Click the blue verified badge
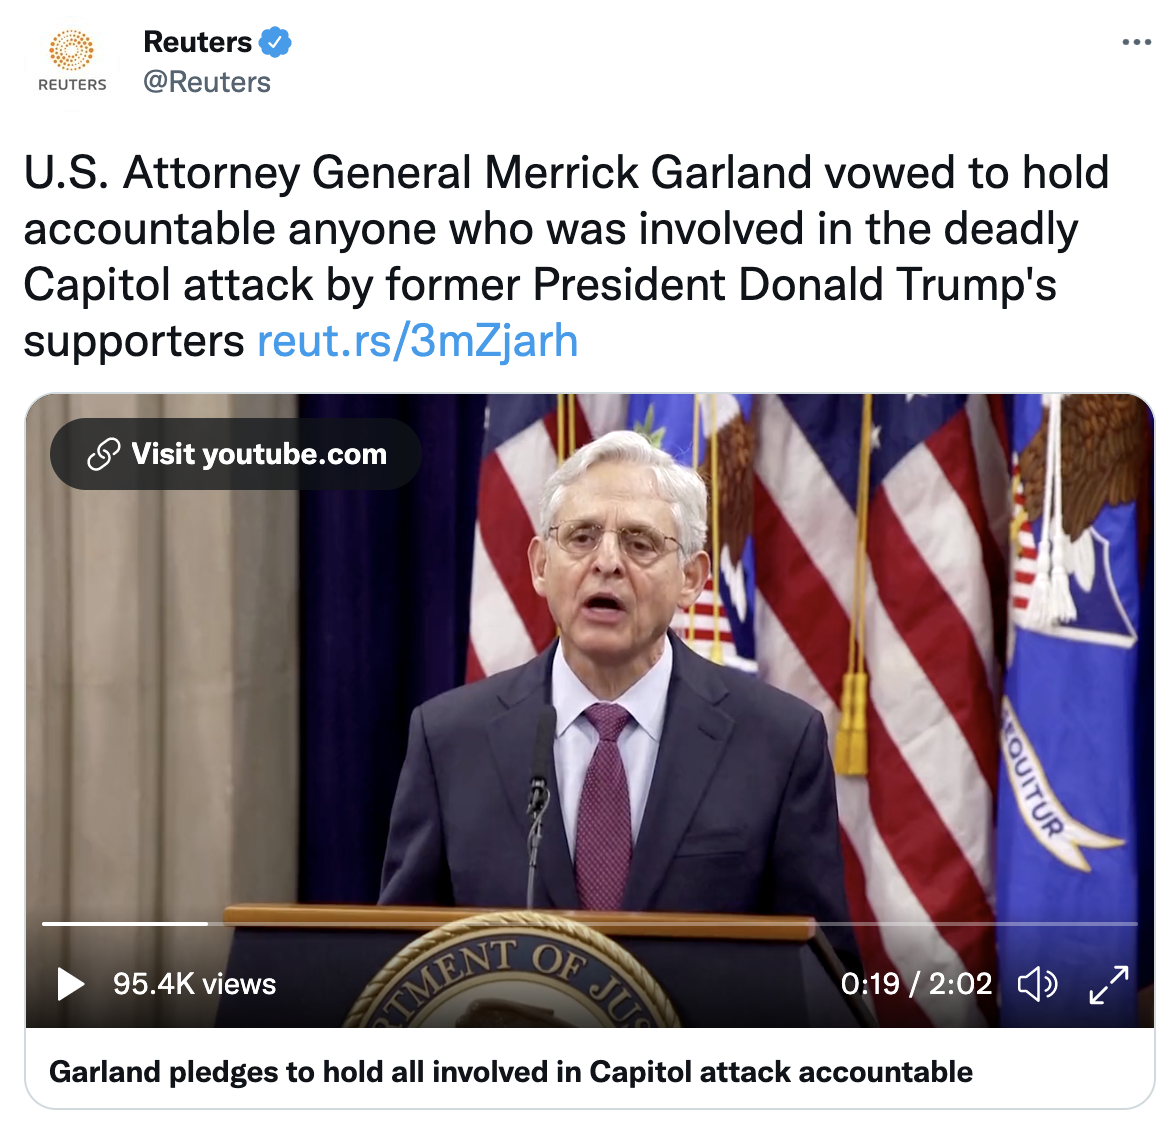1176x1132 pixels. pyautogui.click(x=275, y=42)
